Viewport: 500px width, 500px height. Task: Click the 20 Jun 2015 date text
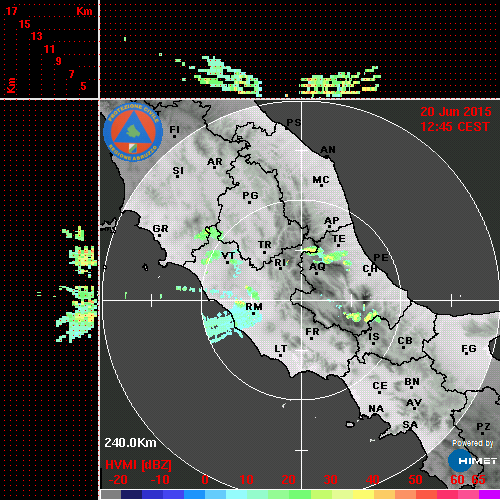[x=456, y=112]
